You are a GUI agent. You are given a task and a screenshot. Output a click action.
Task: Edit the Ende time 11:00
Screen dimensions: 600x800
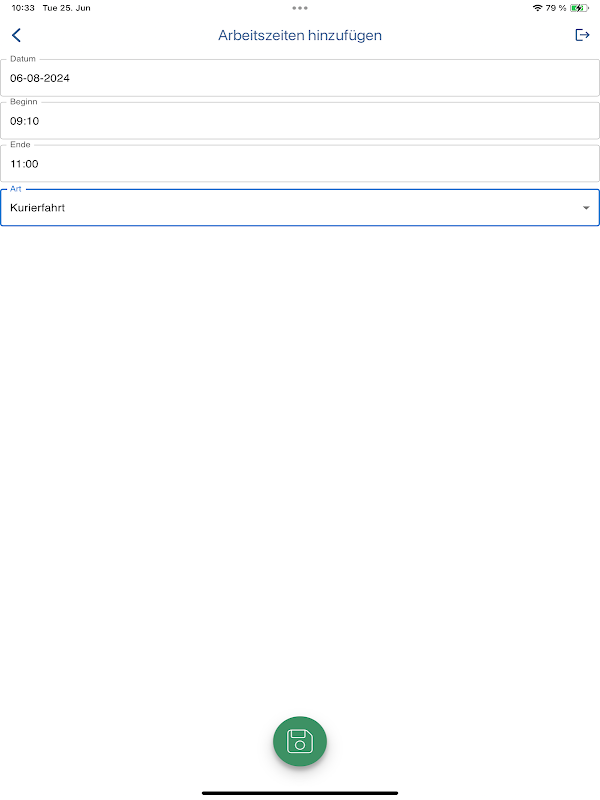click(x=300, y=164)
